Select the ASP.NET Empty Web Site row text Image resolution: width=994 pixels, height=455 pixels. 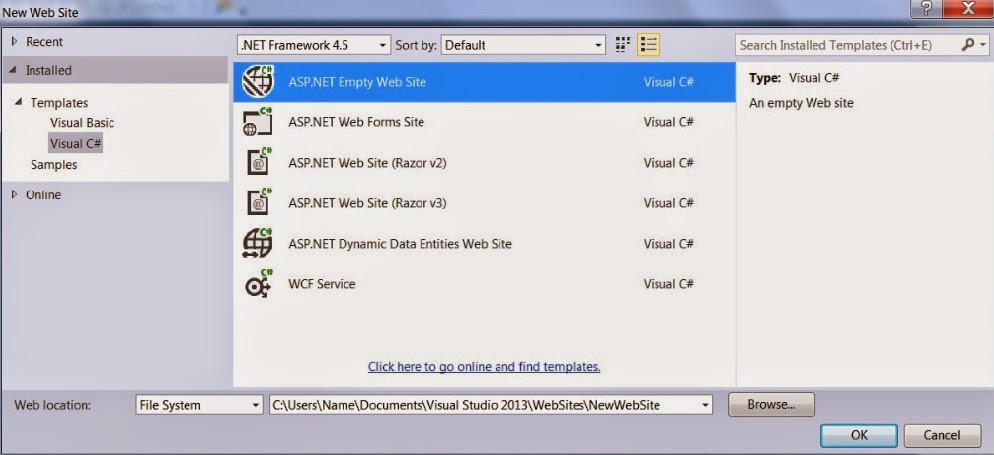coord(357,82)
